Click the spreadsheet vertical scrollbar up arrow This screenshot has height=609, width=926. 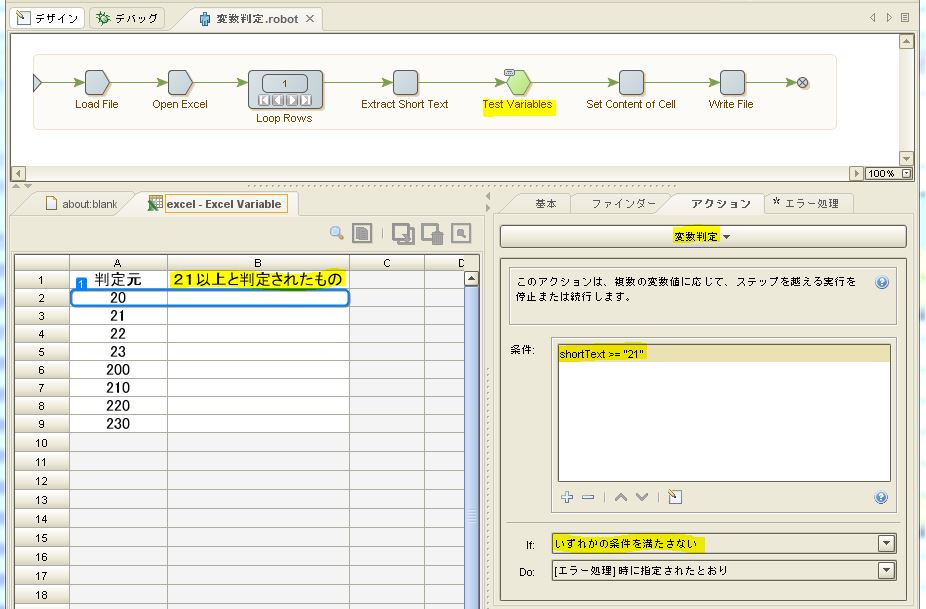(x=471, y=279)
